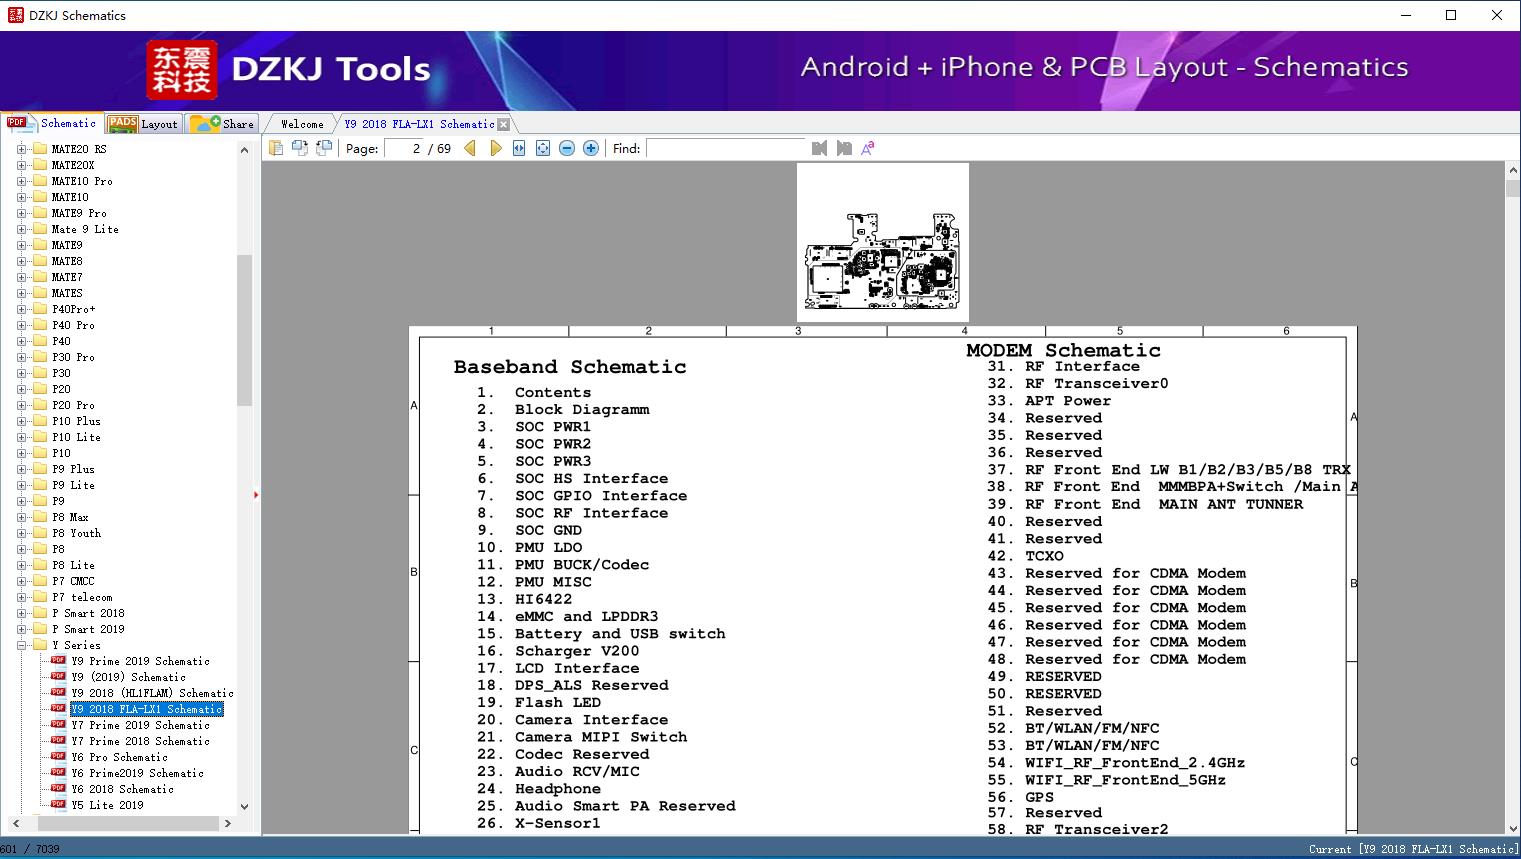The height and width of the screenshot is (859, 1521).
Task: Select the P8 Max folder
Action: point(70,517)
